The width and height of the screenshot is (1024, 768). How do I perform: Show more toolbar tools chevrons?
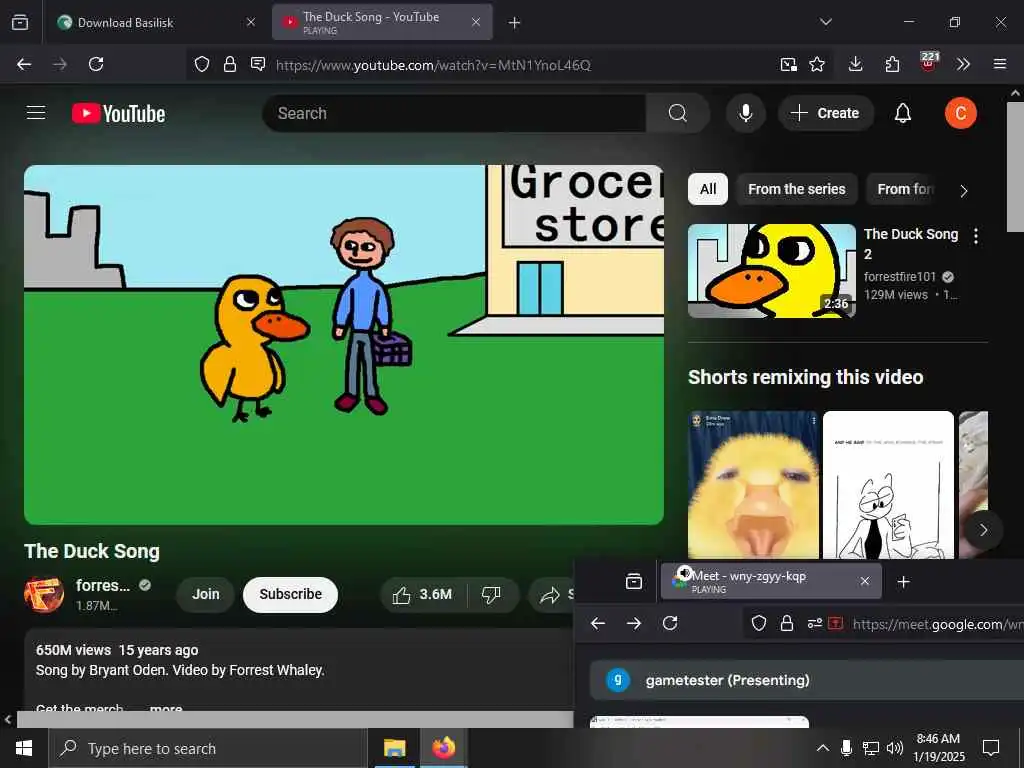[963, 64]
